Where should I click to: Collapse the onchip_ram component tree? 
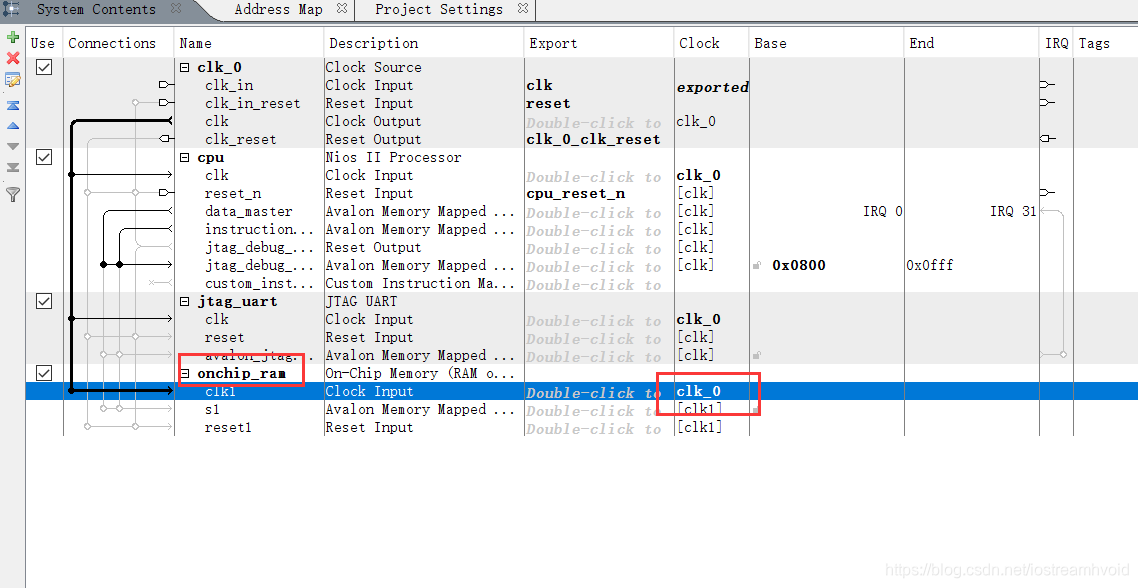tap(184, 373)
